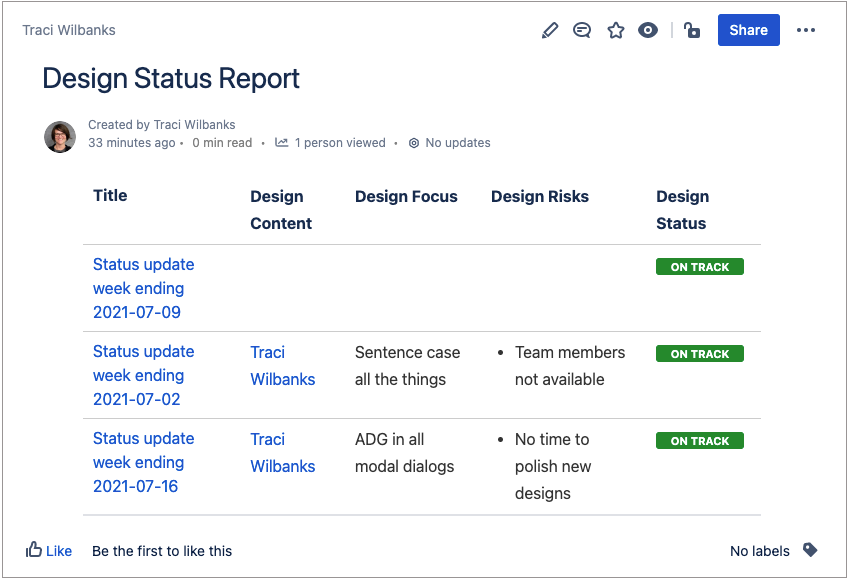
Task: Open the page views analytics icon
Action: 282,143
